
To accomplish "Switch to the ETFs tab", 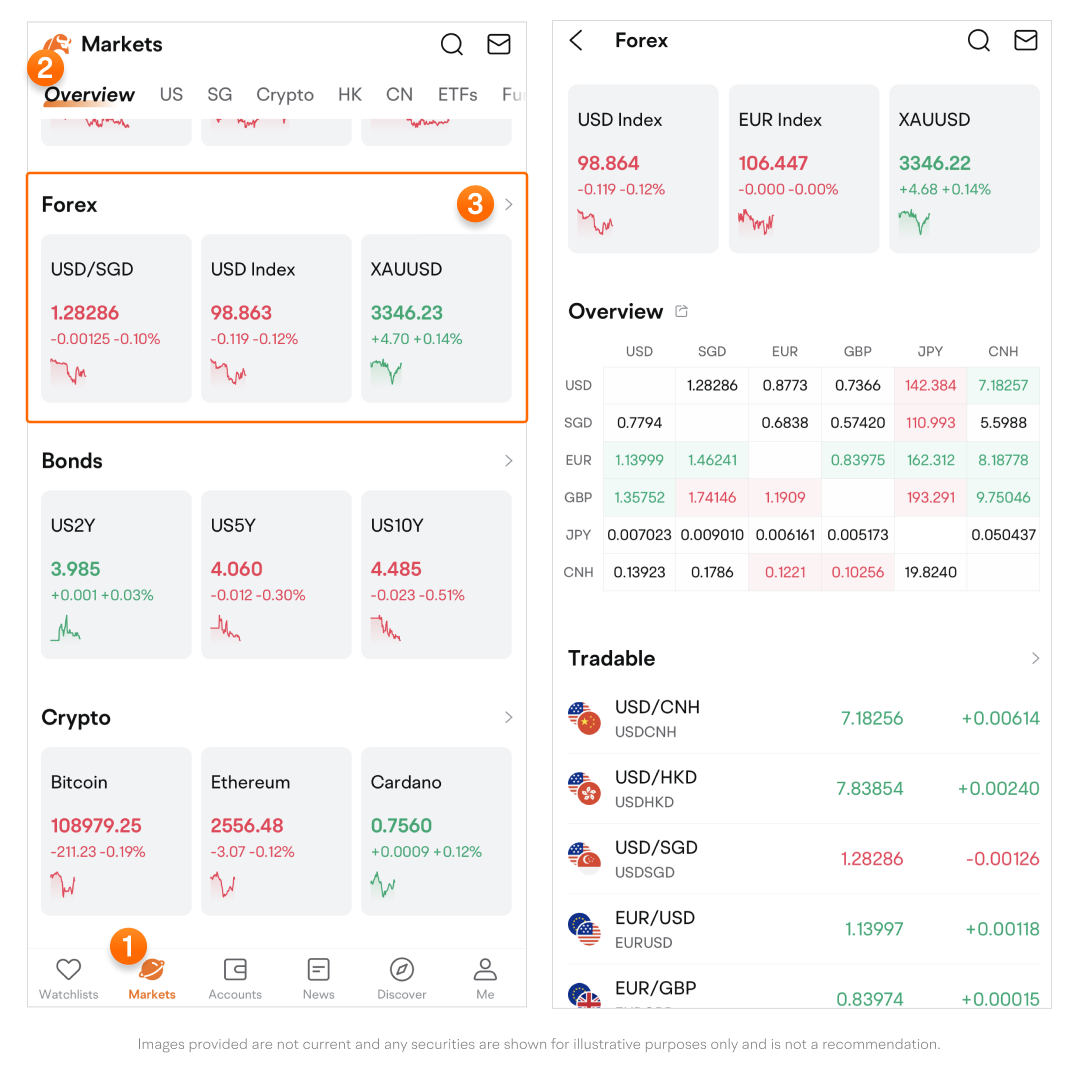I will (457, 95).
